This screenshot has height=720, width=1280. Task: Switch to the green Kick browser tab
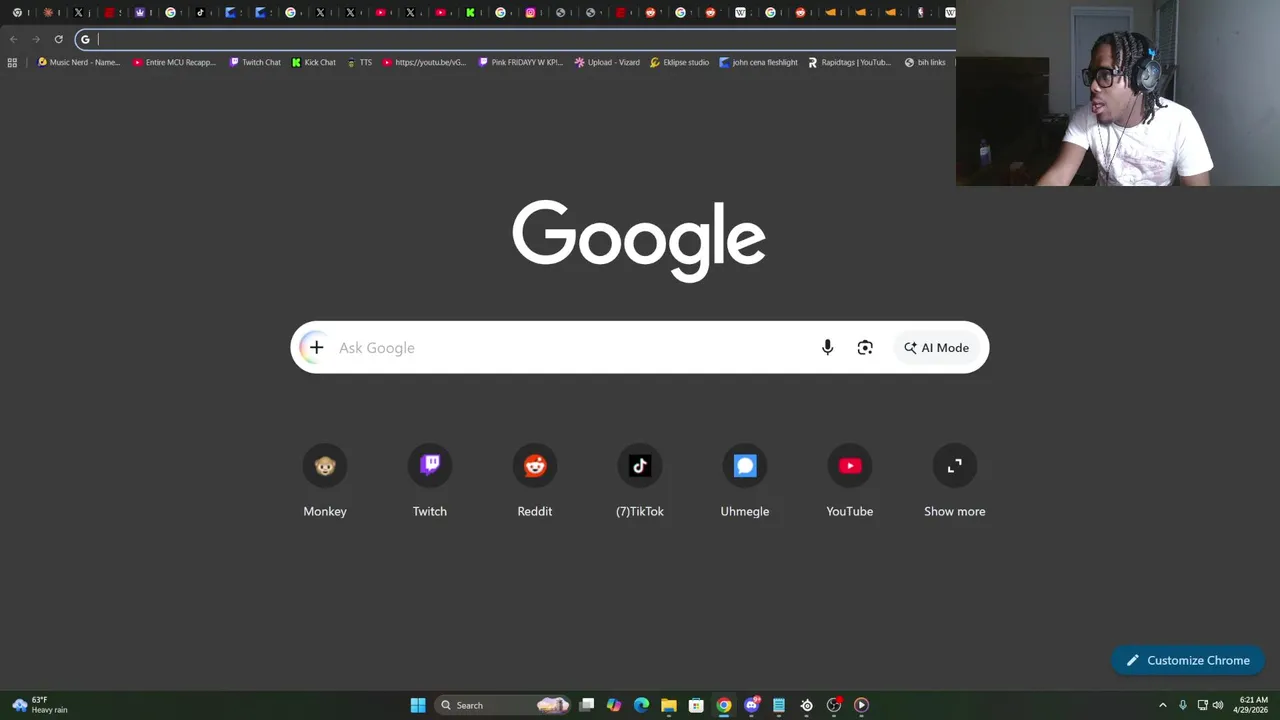pyautogui.click(x=471, y=13)
